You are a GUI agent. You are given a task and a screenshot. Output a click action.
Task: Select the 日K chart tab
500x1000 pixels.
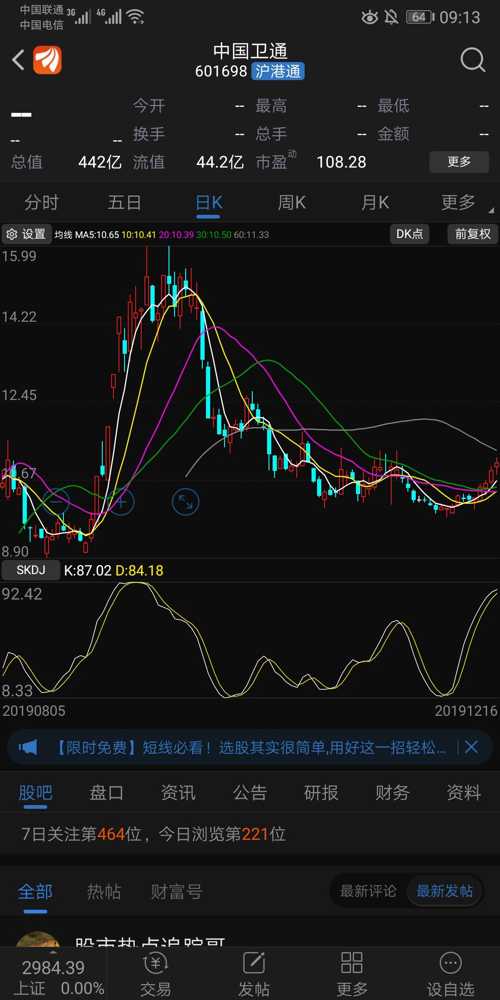point(209,203)
